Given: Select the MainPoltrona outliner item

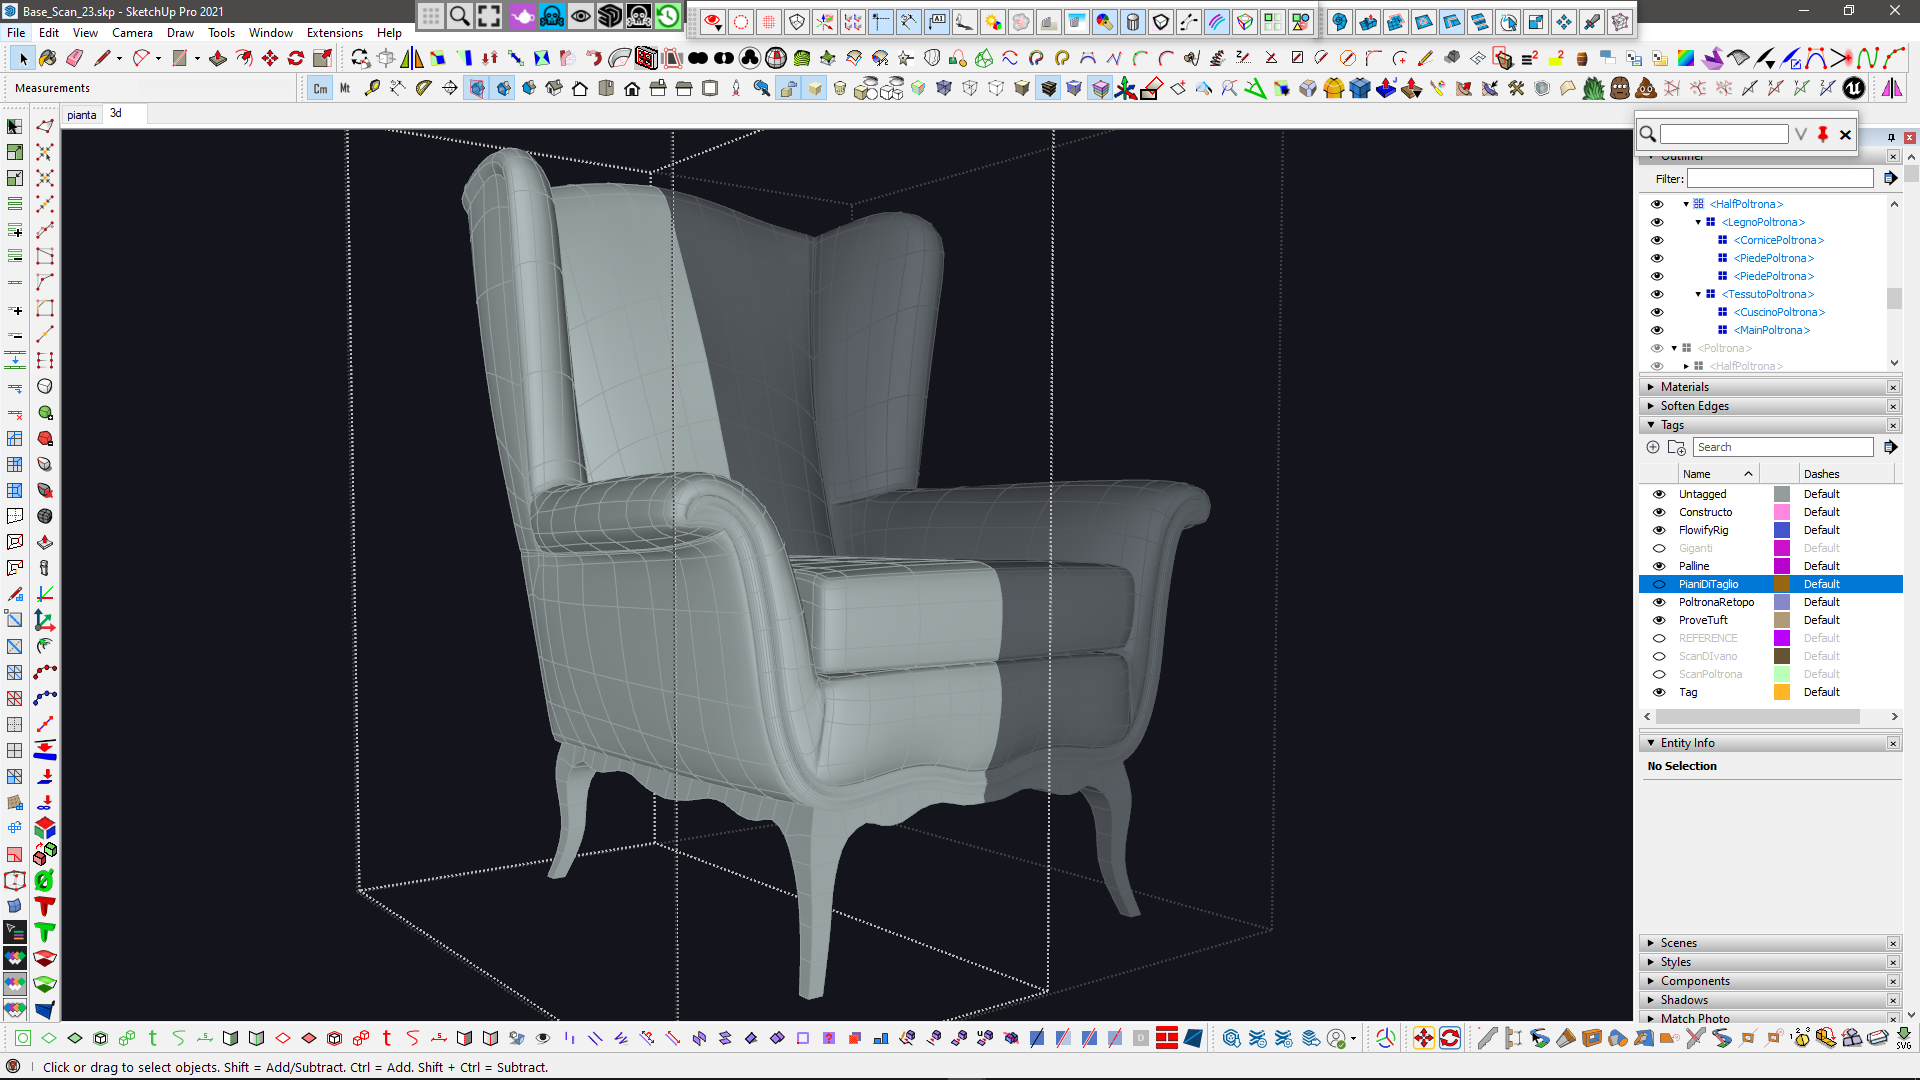Looking at the screenshot, I should 1771,330.
